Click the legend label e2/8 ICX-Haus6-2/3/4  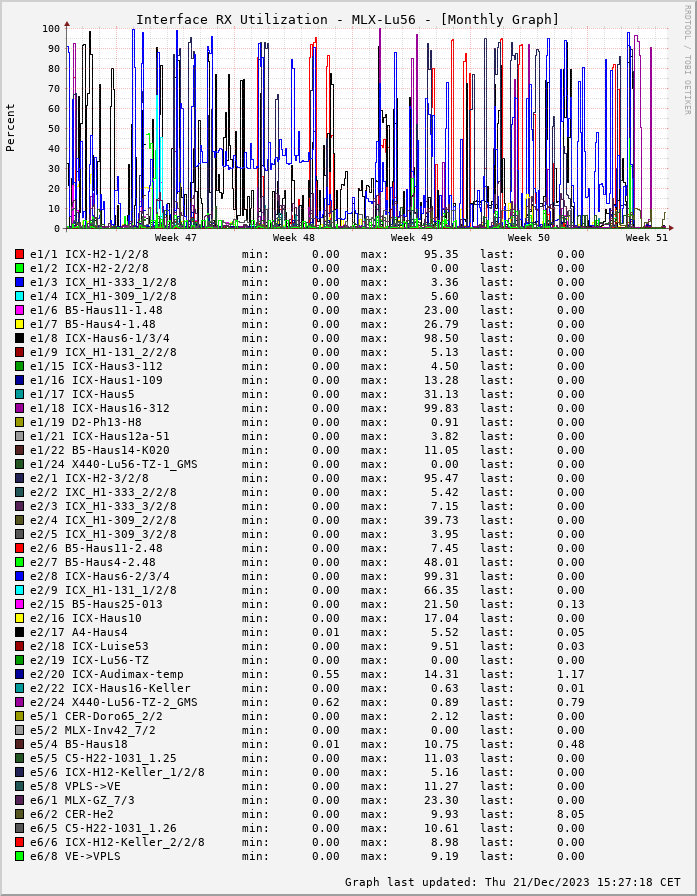click(x=99, y=576)
